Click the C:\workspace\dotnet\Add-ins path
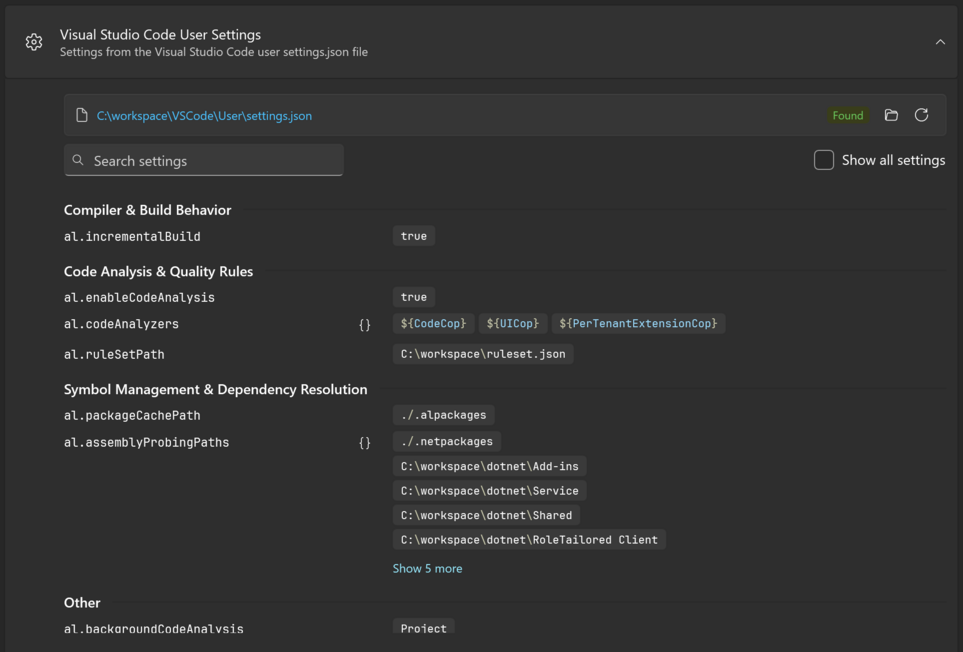 point(489,466)
